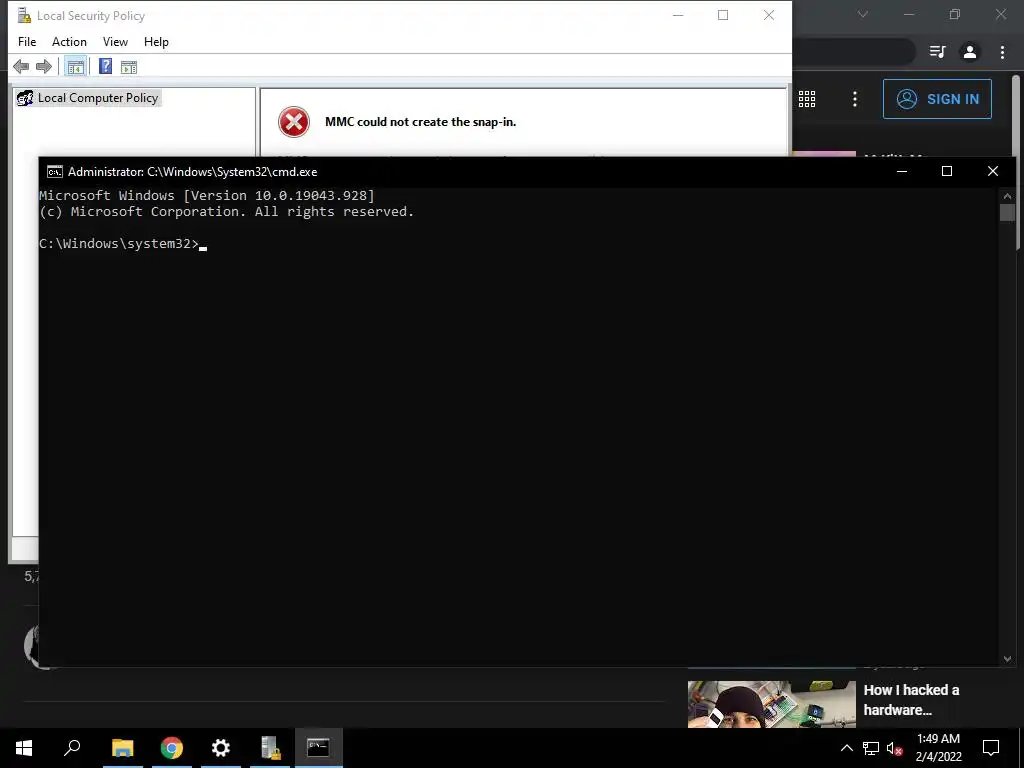Image resolution: width=1024 pixels, height=768 pixels.
Task: Close the Administrator cmd.exe window
Action: [993, 171]
